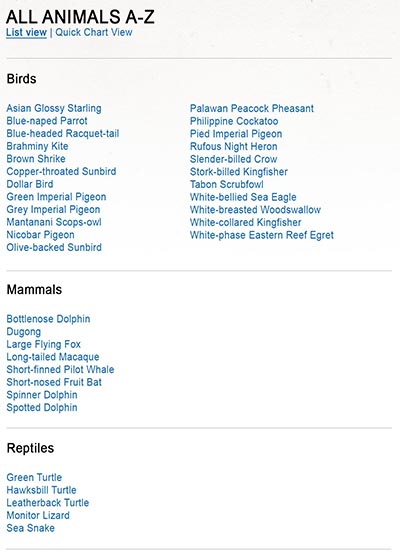This screenshot has height=555, width=400.
Task: Open Stork-billed Kingfisher page
Action: pos(239,172)
